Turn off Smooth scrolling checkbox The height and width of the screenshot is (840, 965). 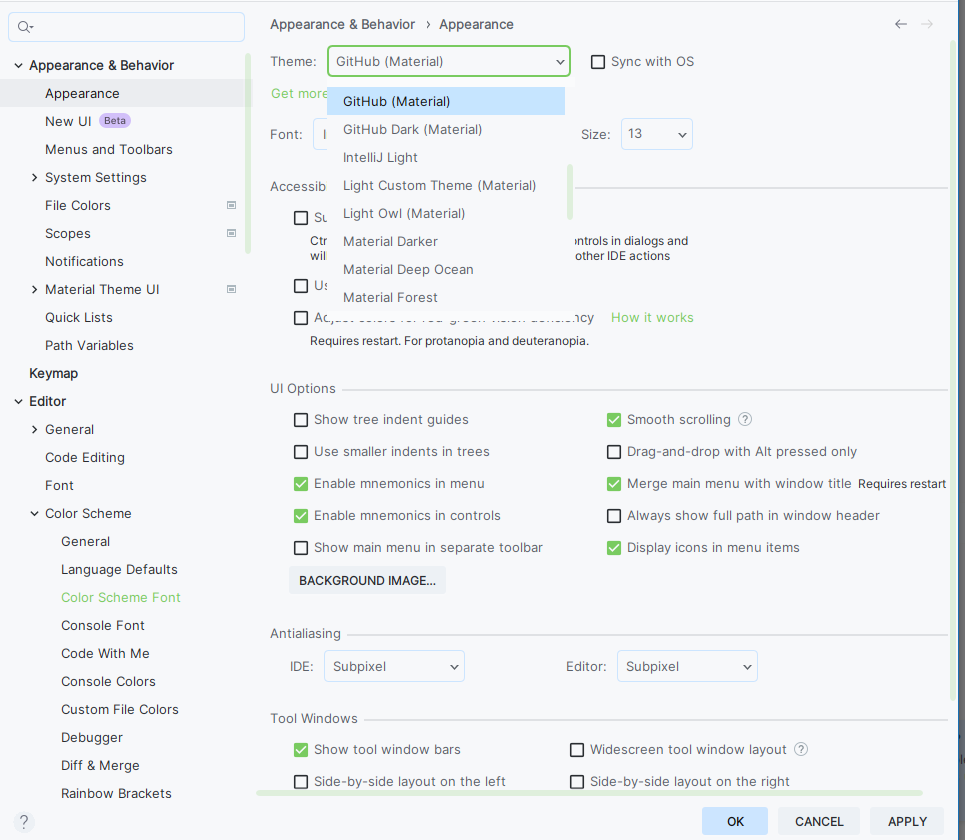pos(614,420)
